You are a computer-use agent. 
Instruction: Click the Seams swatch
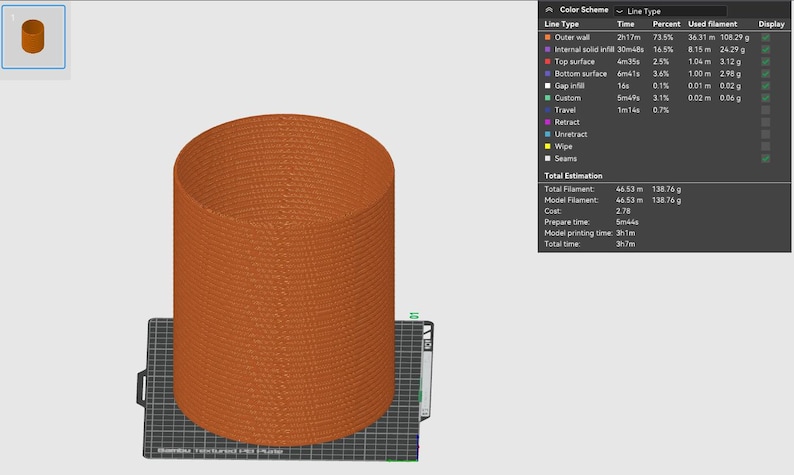point(547,159)
